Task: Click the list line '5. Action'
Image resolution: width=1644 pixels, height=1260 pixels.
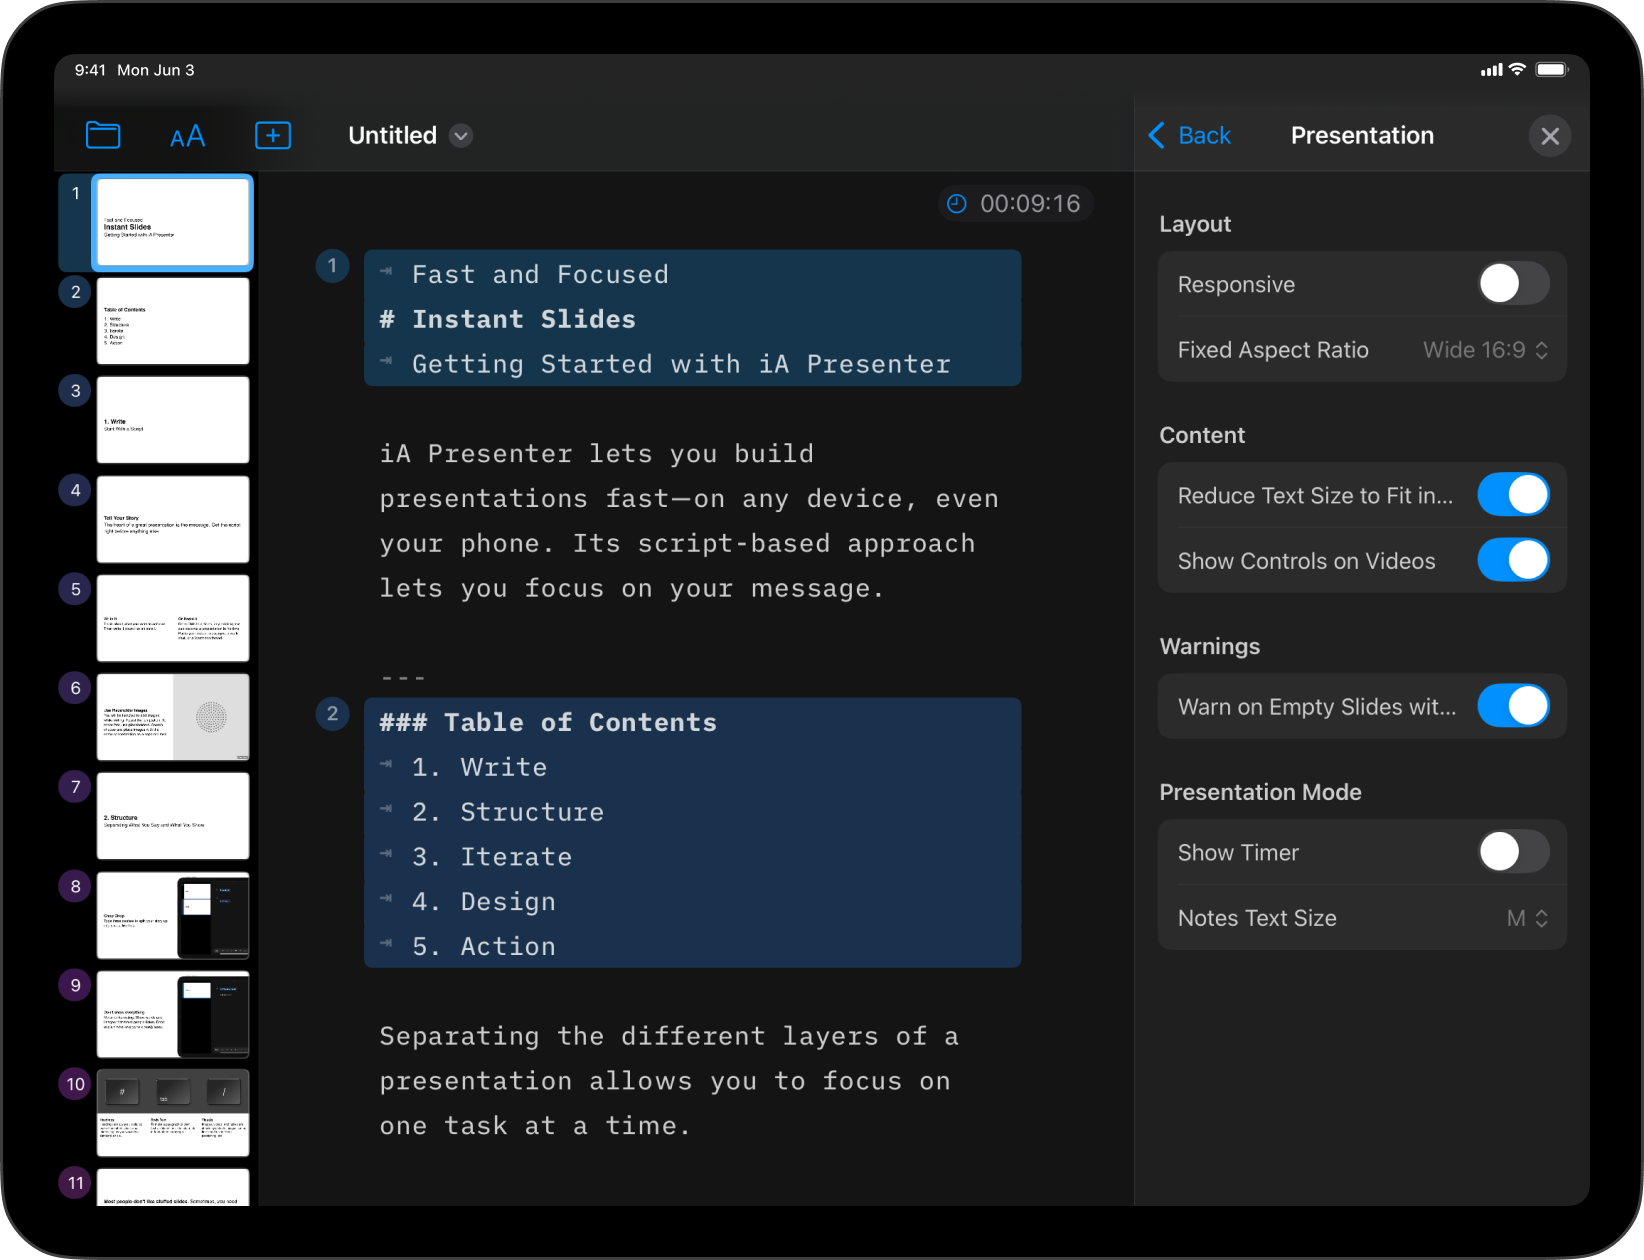Action: coord(484,946)
